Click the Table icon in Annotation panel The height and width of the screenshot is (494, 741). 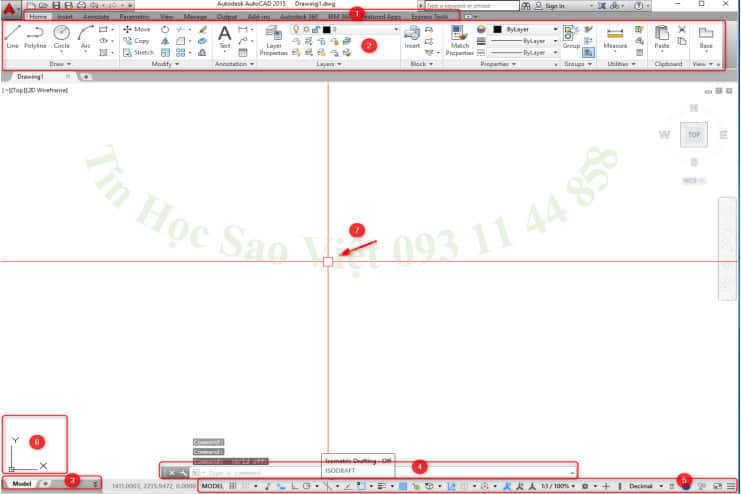pos(243,52)
